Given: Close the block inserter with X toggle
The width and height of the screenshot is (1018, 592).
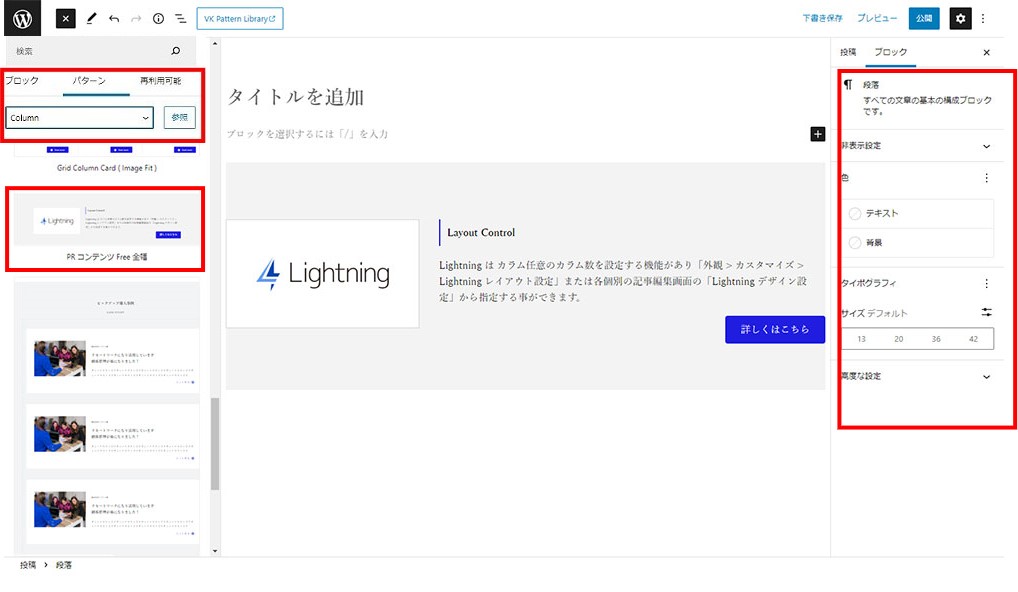Looking at the screenshot, I should click(66, 18).
